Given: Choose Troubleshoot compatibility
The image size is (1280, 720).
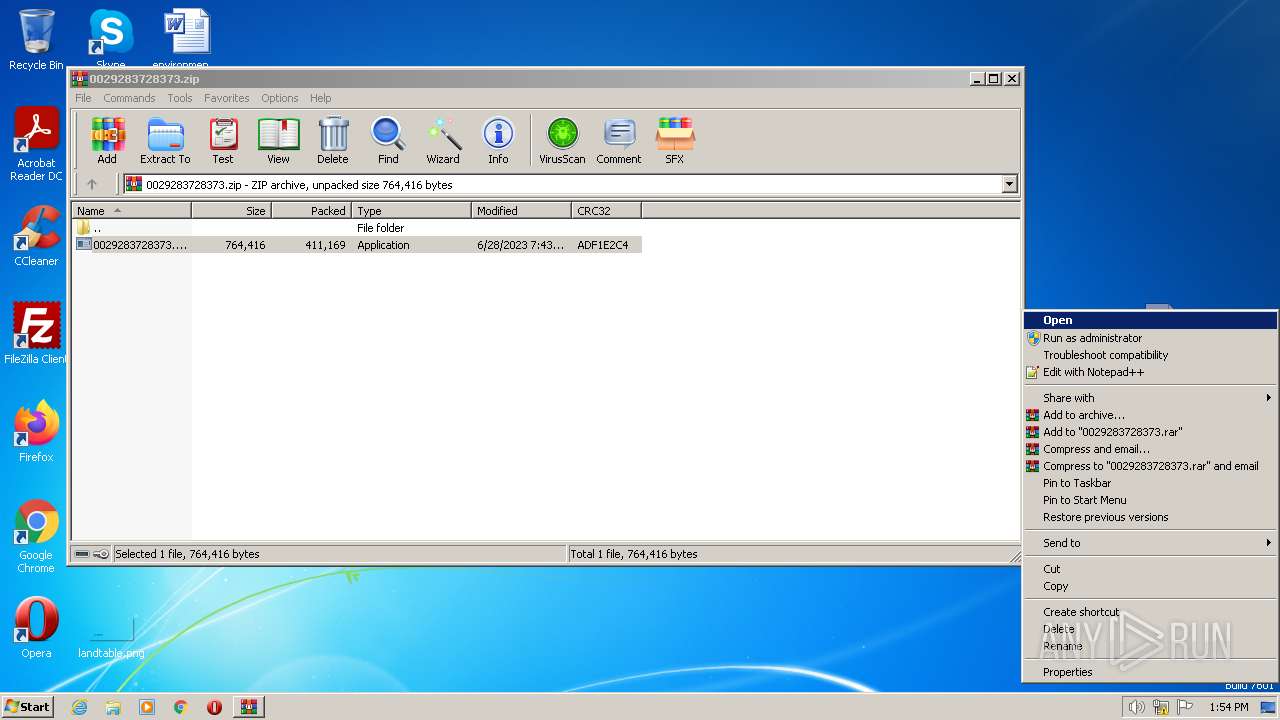Looking at the screenshot, I should 1150,355.
